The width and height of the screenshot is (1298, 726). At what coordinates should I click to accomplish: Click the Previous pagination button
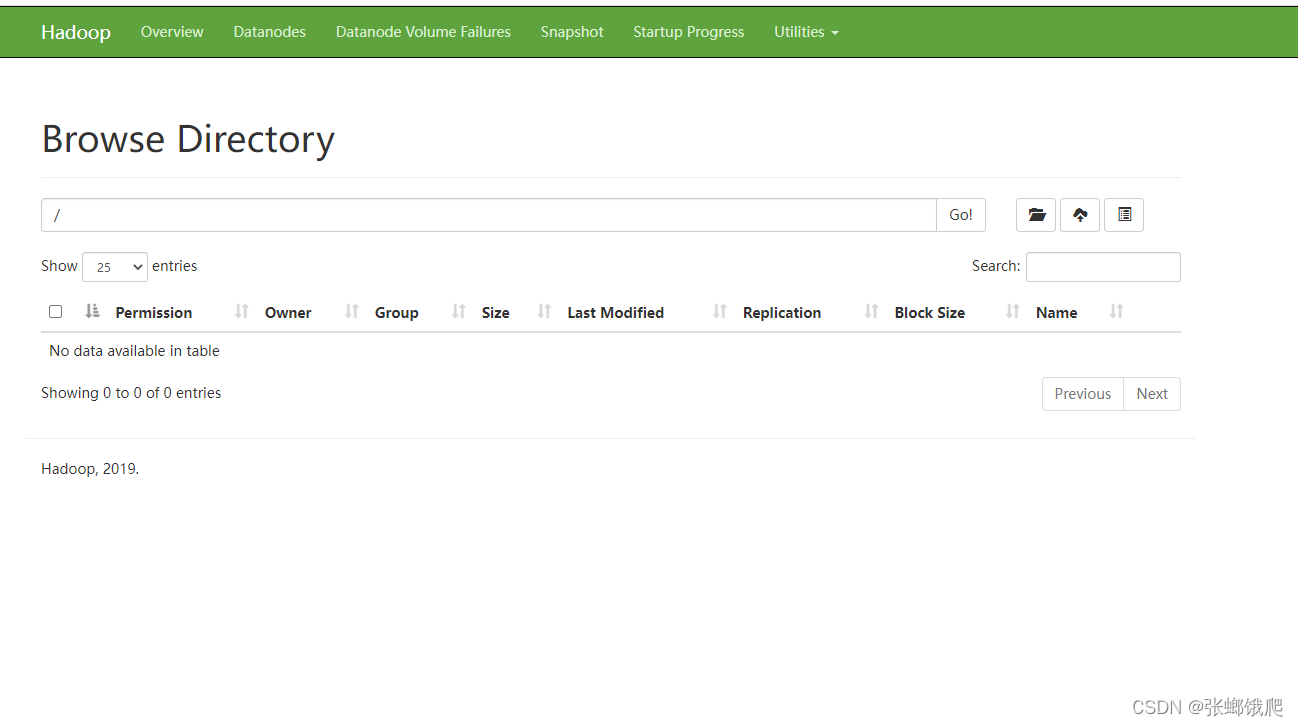point(1083,394)
